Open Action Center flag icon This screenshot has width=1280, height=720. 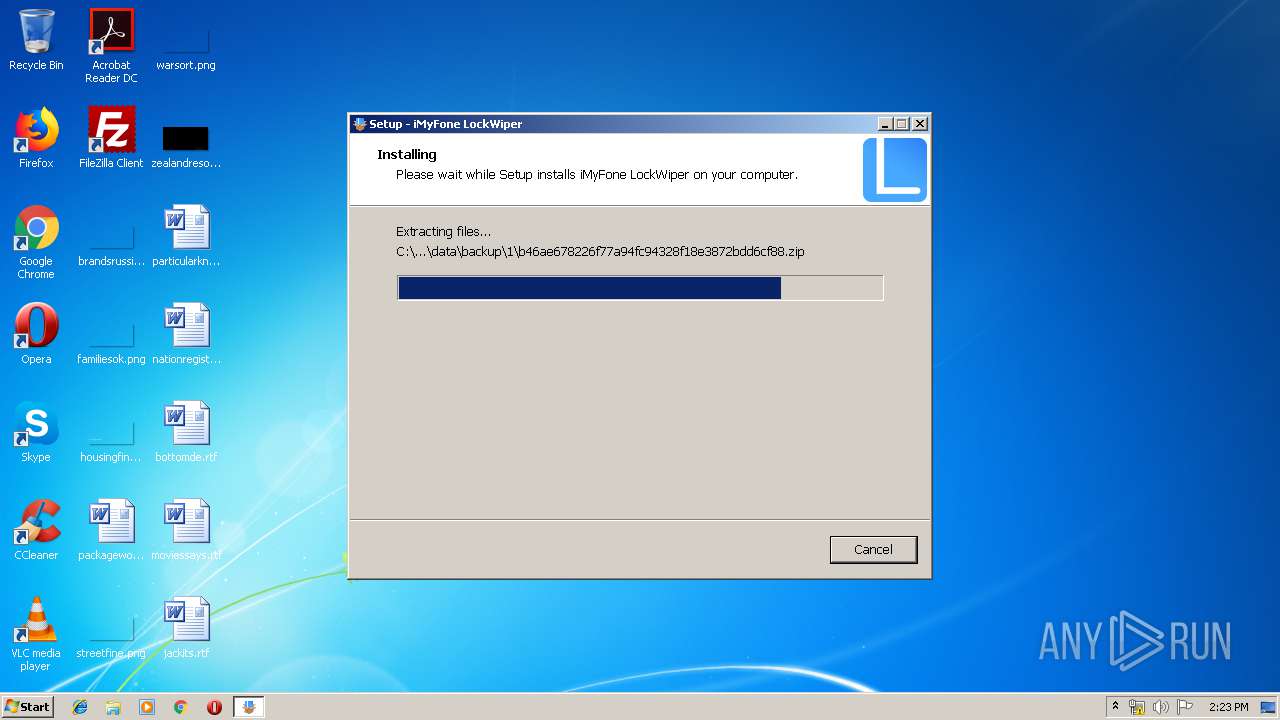coord(1185,707)
